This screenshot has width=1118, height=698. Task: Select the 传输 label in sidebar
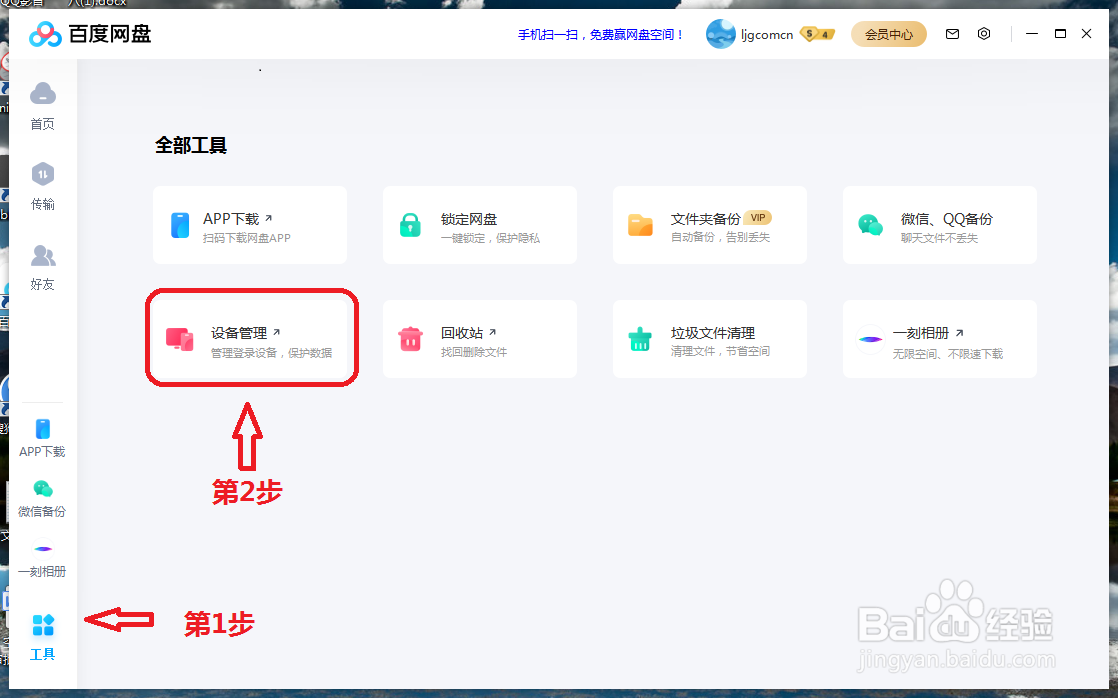click(x=43, y=205)
